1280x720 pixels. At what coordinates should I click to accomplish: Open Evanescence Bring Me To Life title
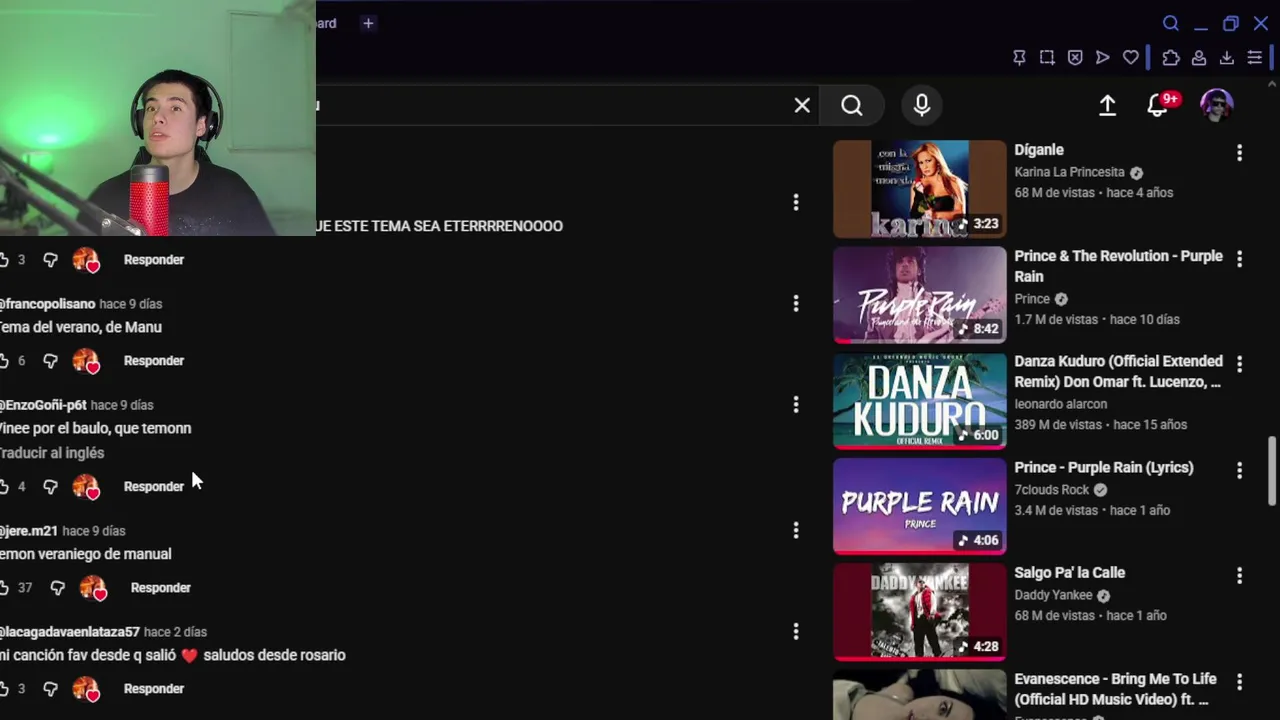click(x=1115, y=689)
